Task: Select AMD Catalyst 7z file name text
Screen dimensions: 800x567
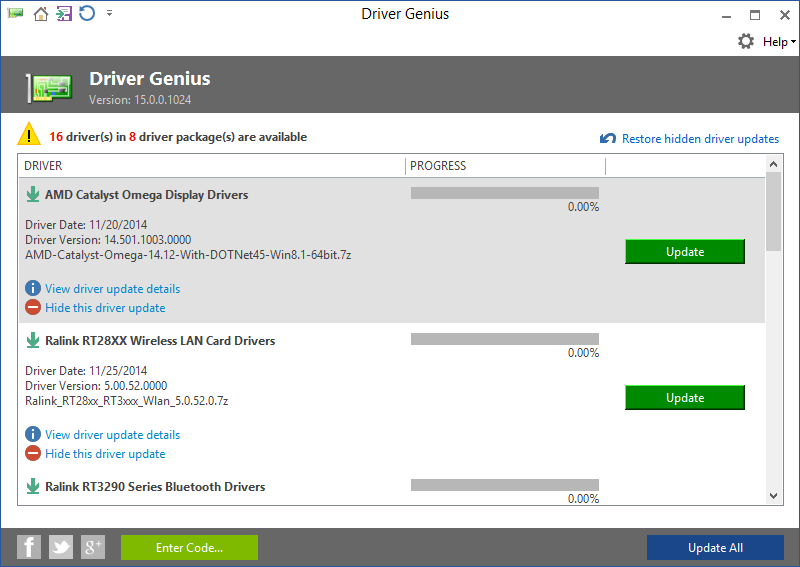Action: (188, 255)
